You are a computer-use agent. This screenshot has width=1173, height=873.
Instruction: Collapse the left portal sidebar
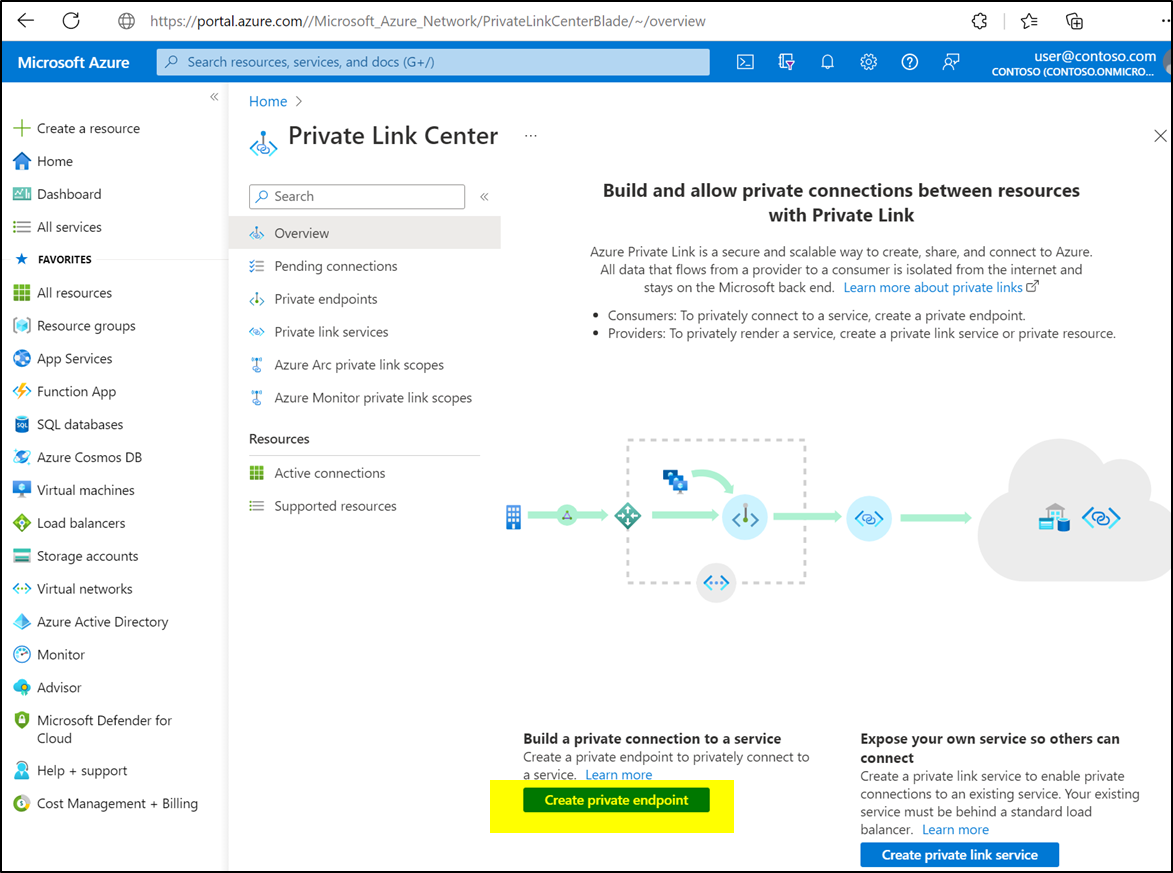(214, 97)
